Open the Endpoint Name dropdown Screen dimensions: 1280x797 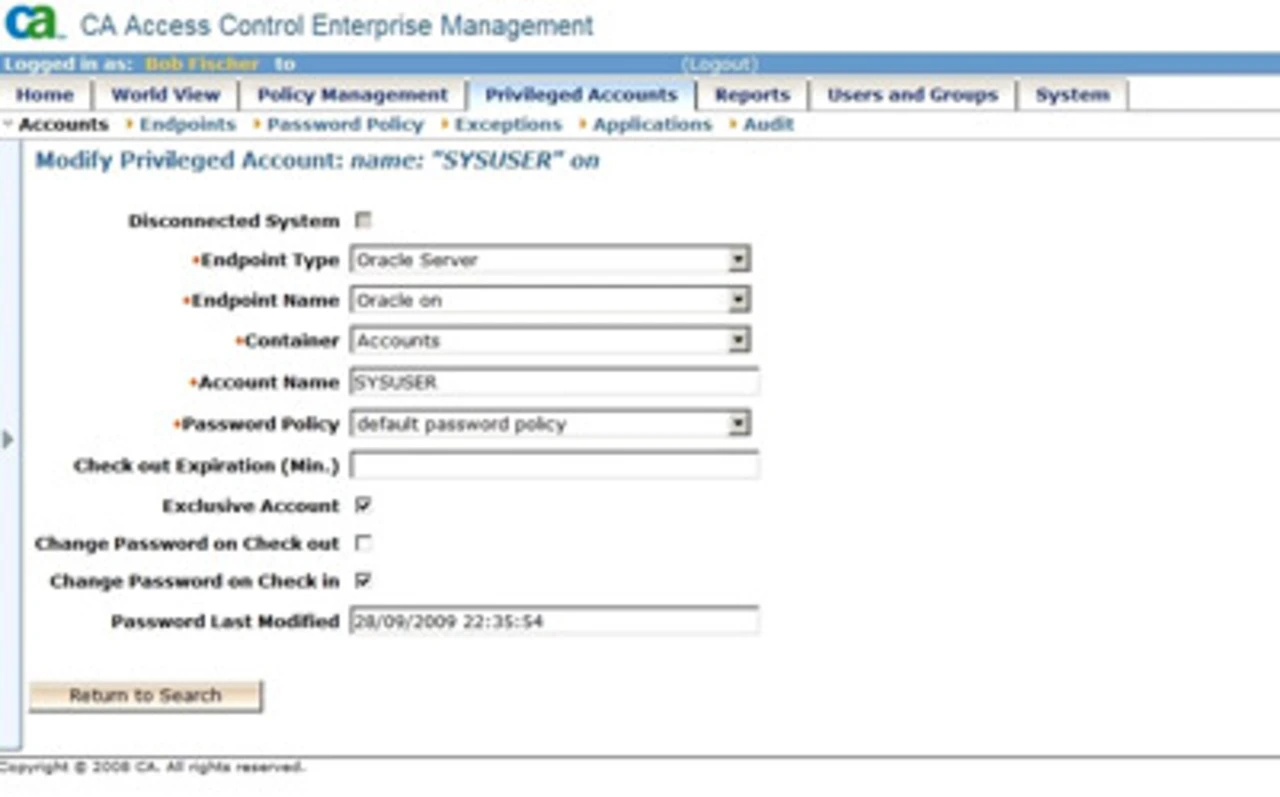point(738,300)
